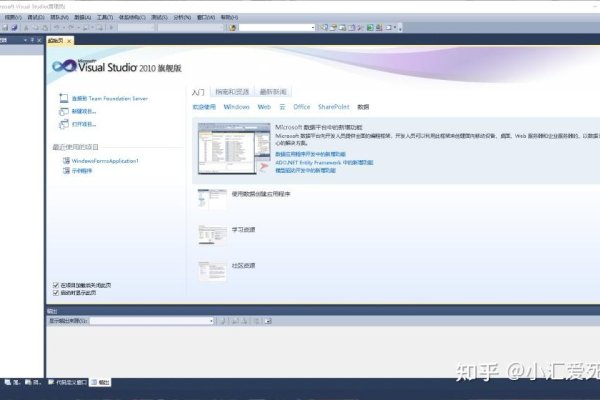Image resolution: width=600 pixels, height=400 pixels.
Task: Select the Web category link
Action: [x=264, y=107]
